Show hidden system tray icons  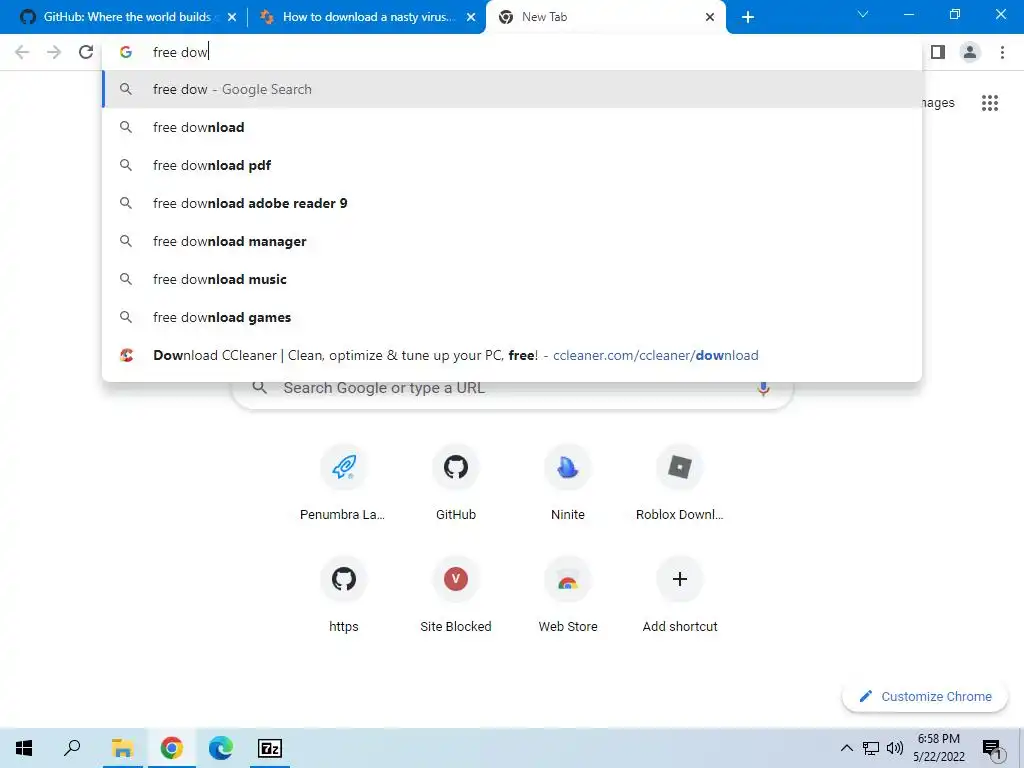pyautogui.click(x=846, y=748)
